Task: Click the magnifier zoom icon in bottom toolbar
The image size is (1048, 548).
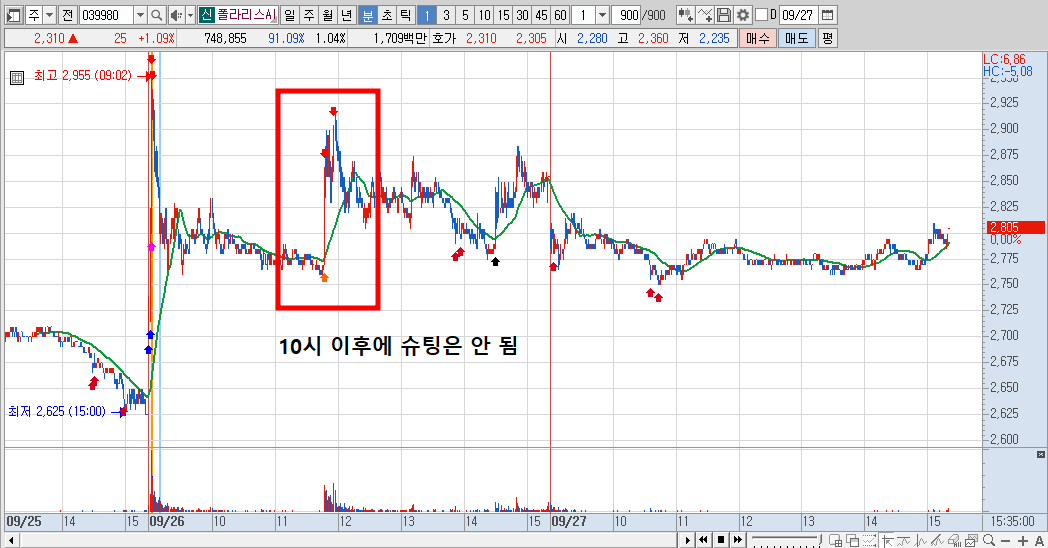Action: (x=989, y=540)
